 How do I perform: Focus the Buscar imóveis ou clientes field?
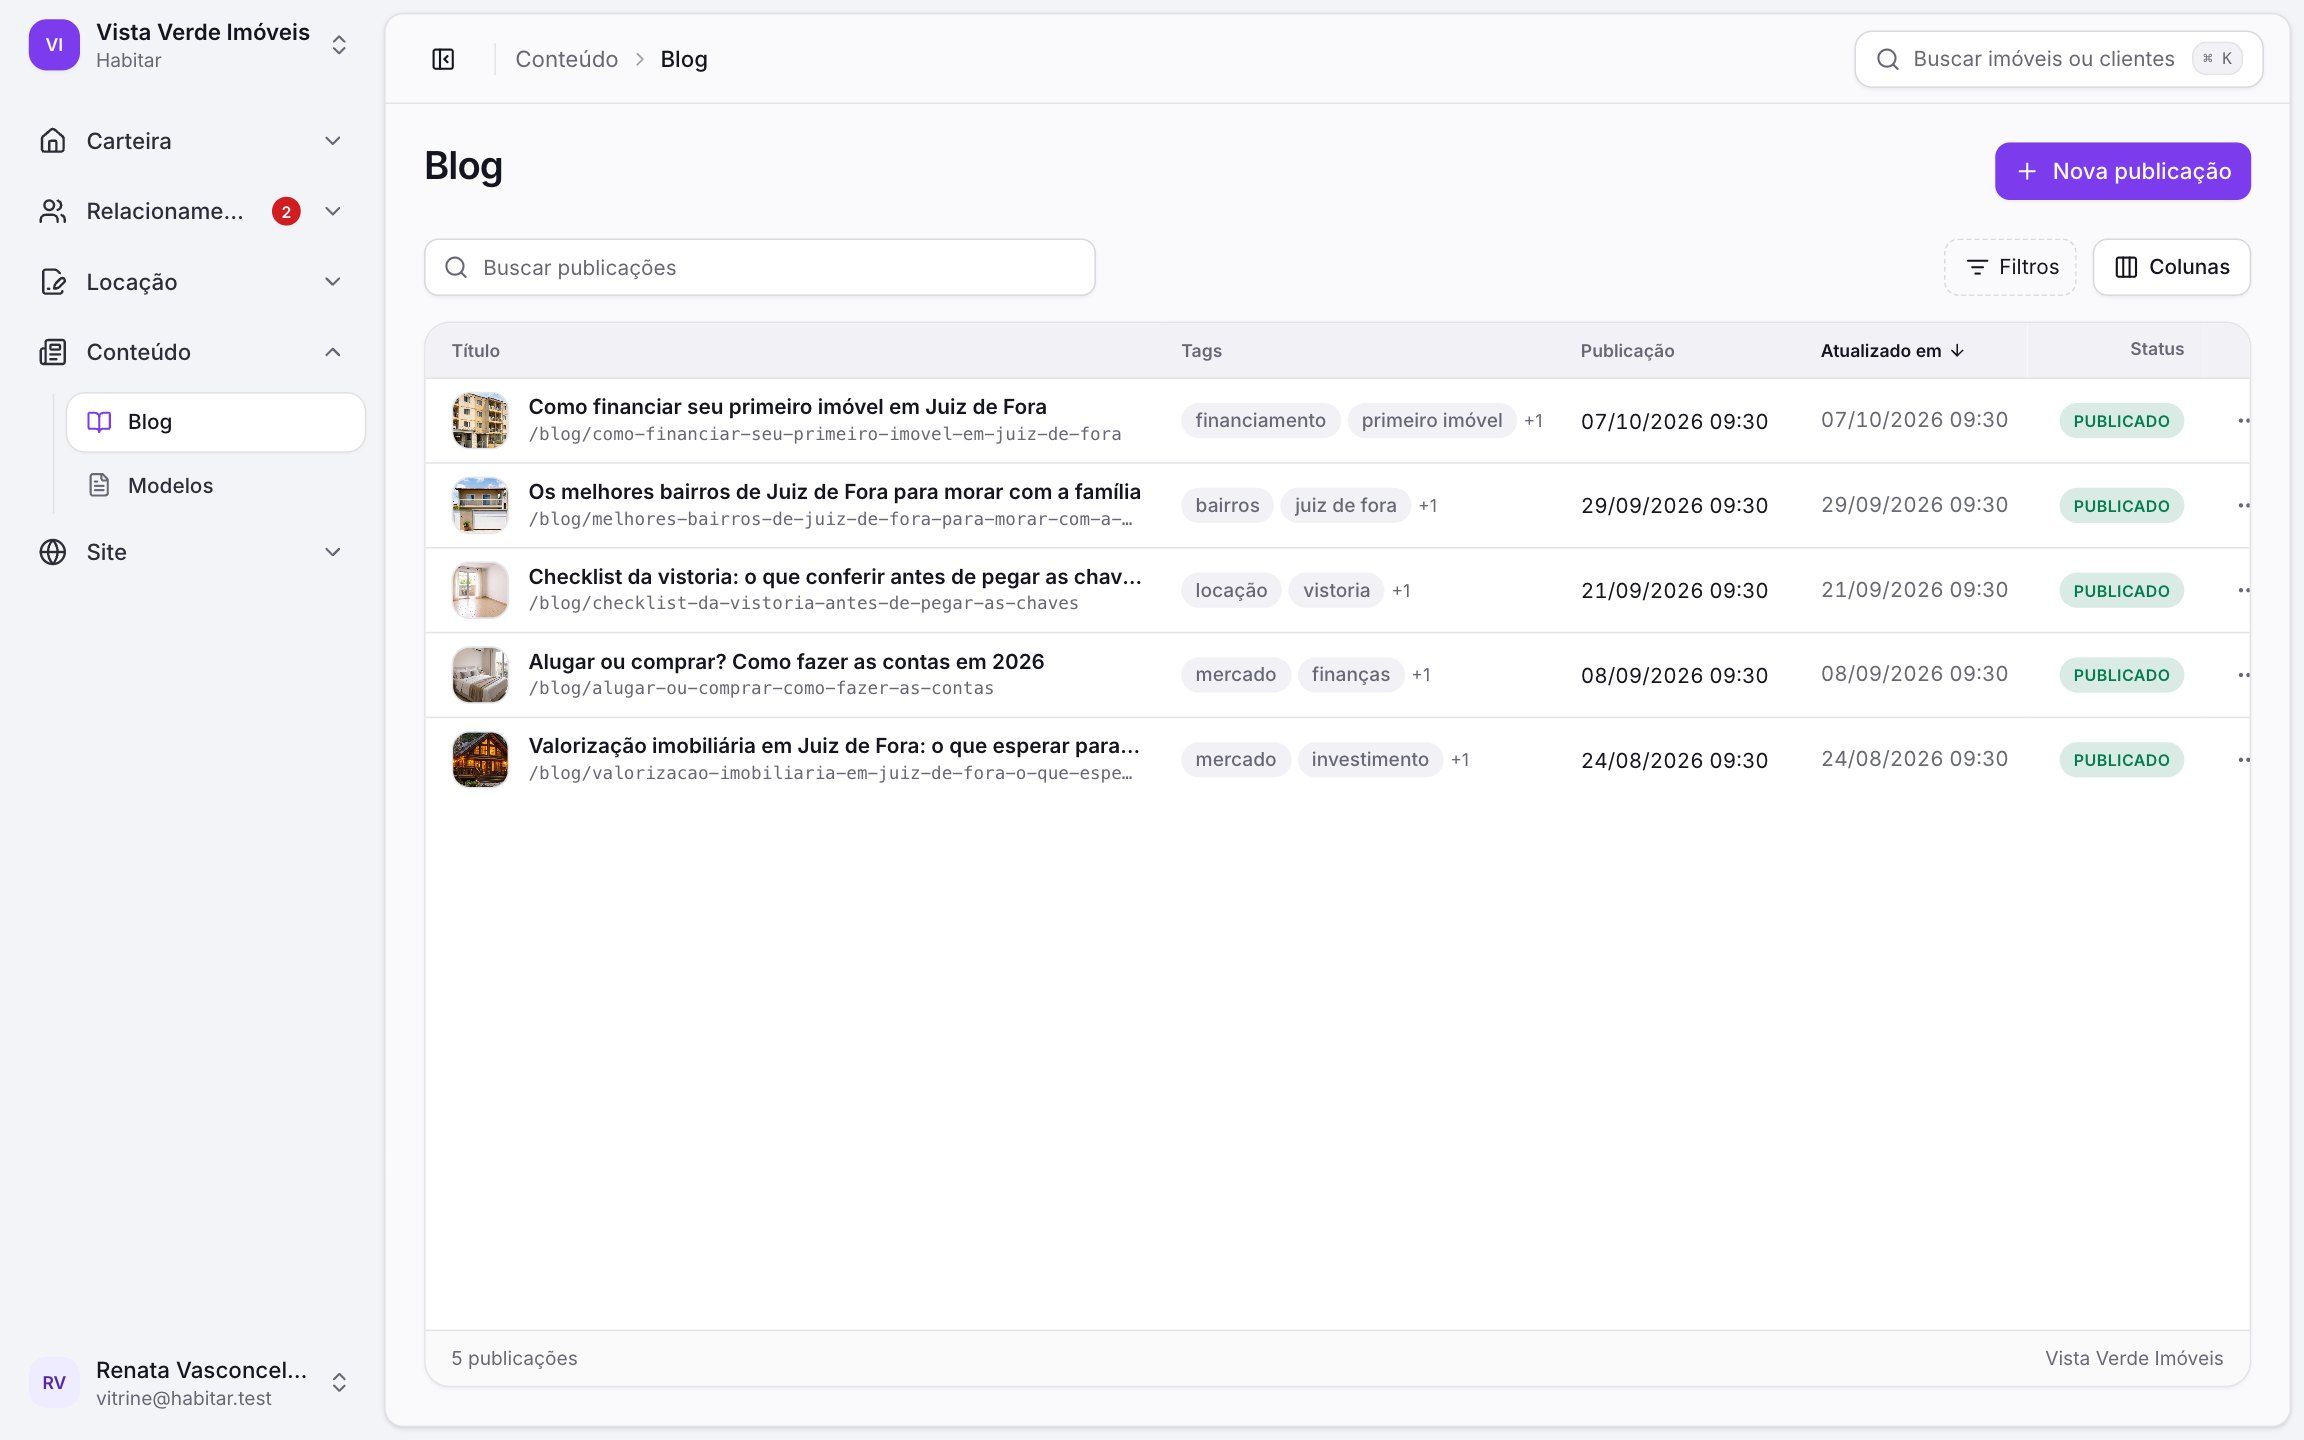2058,59
